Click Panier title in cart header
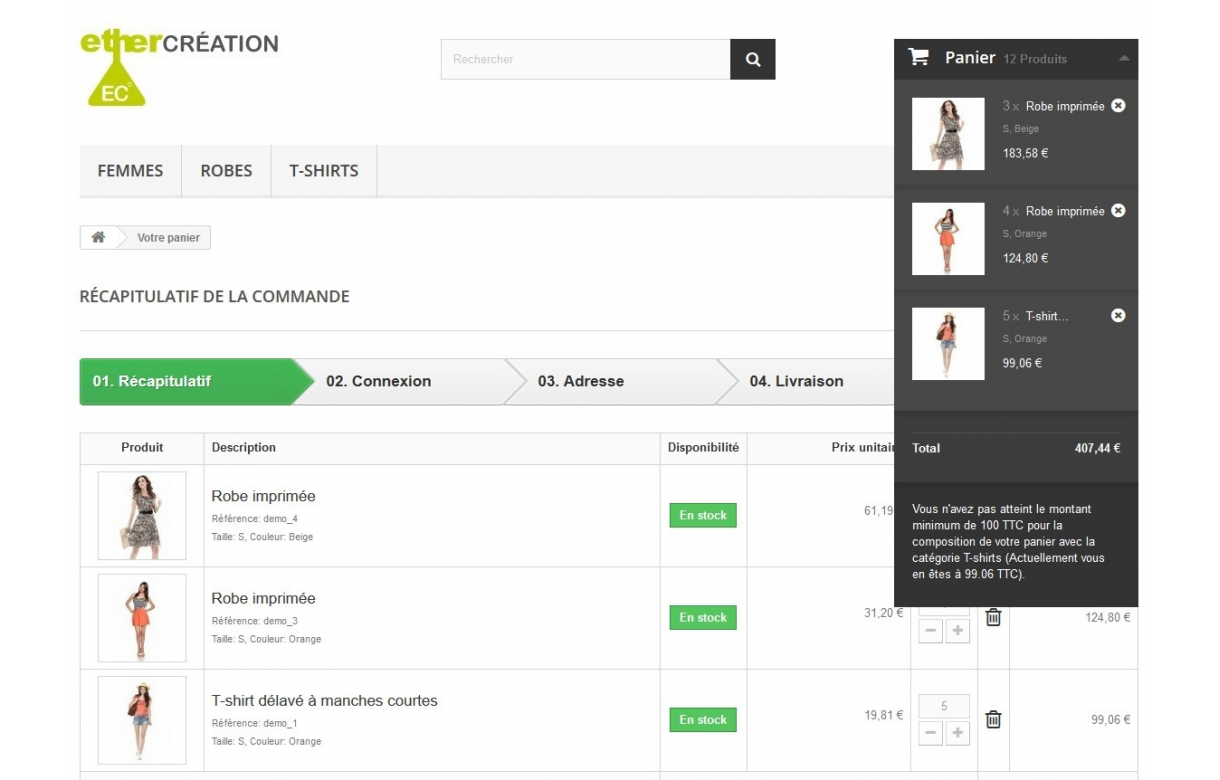Viewport: 1220px width, 780px height. [x=970, y=58]
